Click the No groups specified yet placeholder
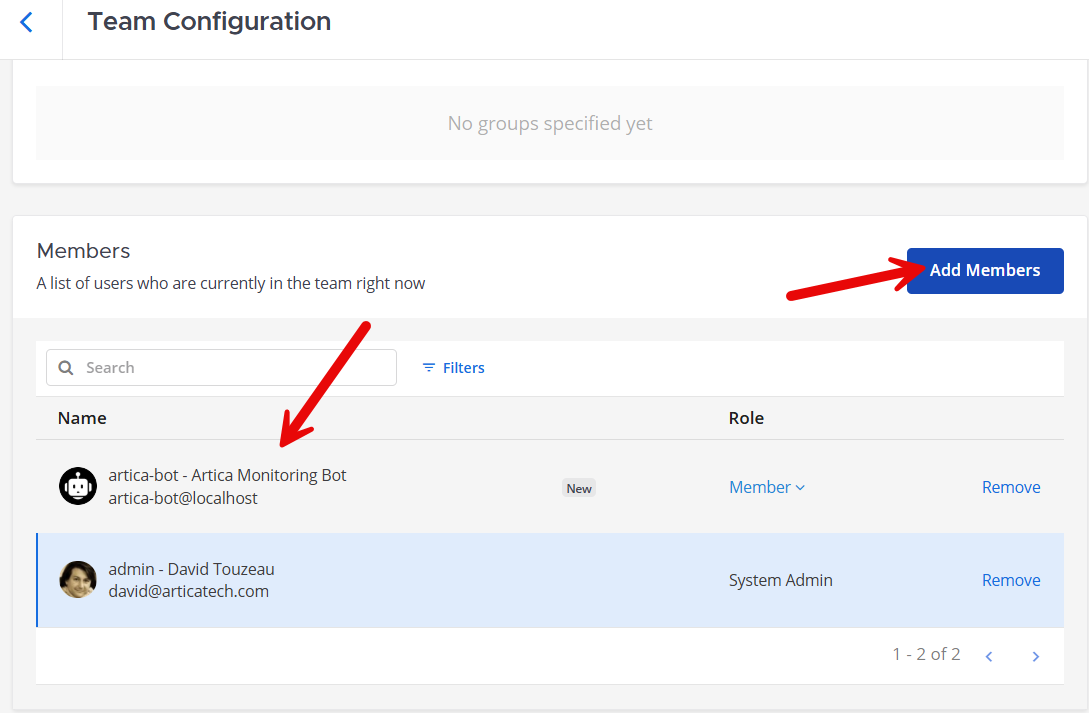This screenshot has width=1089, height=713. (x=549, y=124)
